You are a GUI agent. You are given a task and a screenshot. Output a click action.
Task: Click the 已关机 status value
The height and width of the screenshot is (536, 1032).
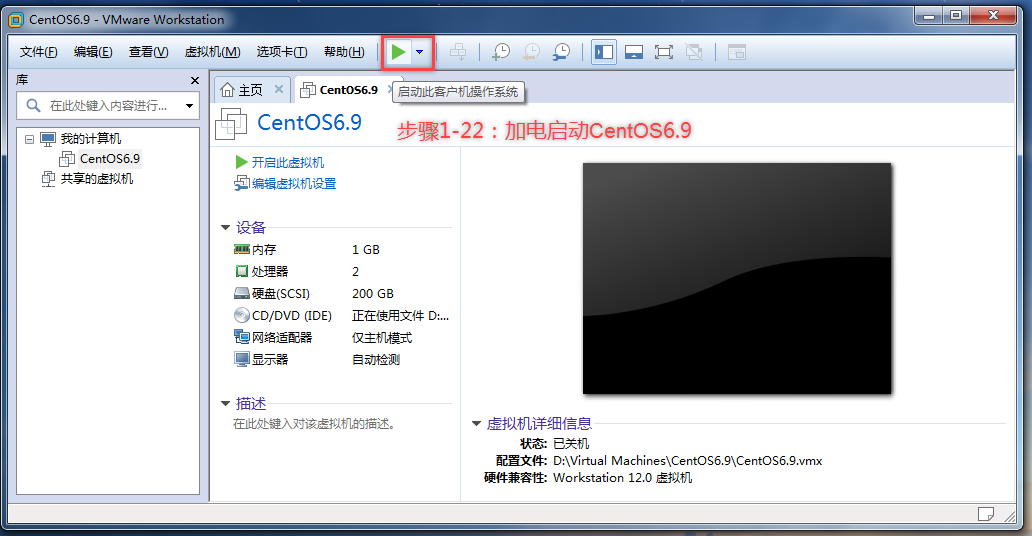[571, 444]
